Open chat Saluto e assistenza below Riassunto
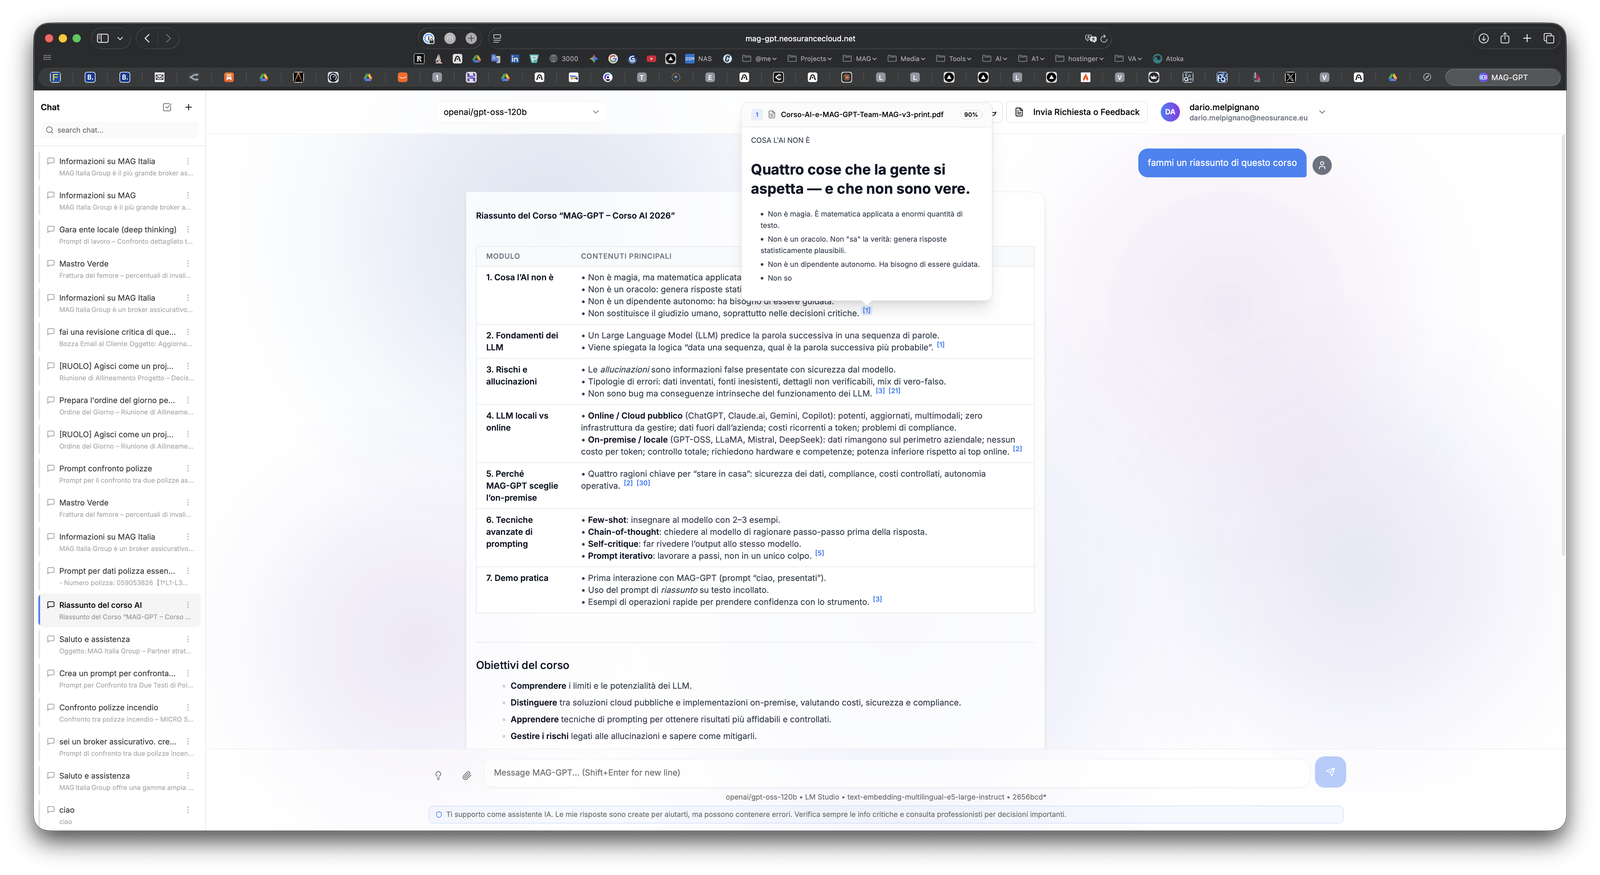 coord(119,645)
